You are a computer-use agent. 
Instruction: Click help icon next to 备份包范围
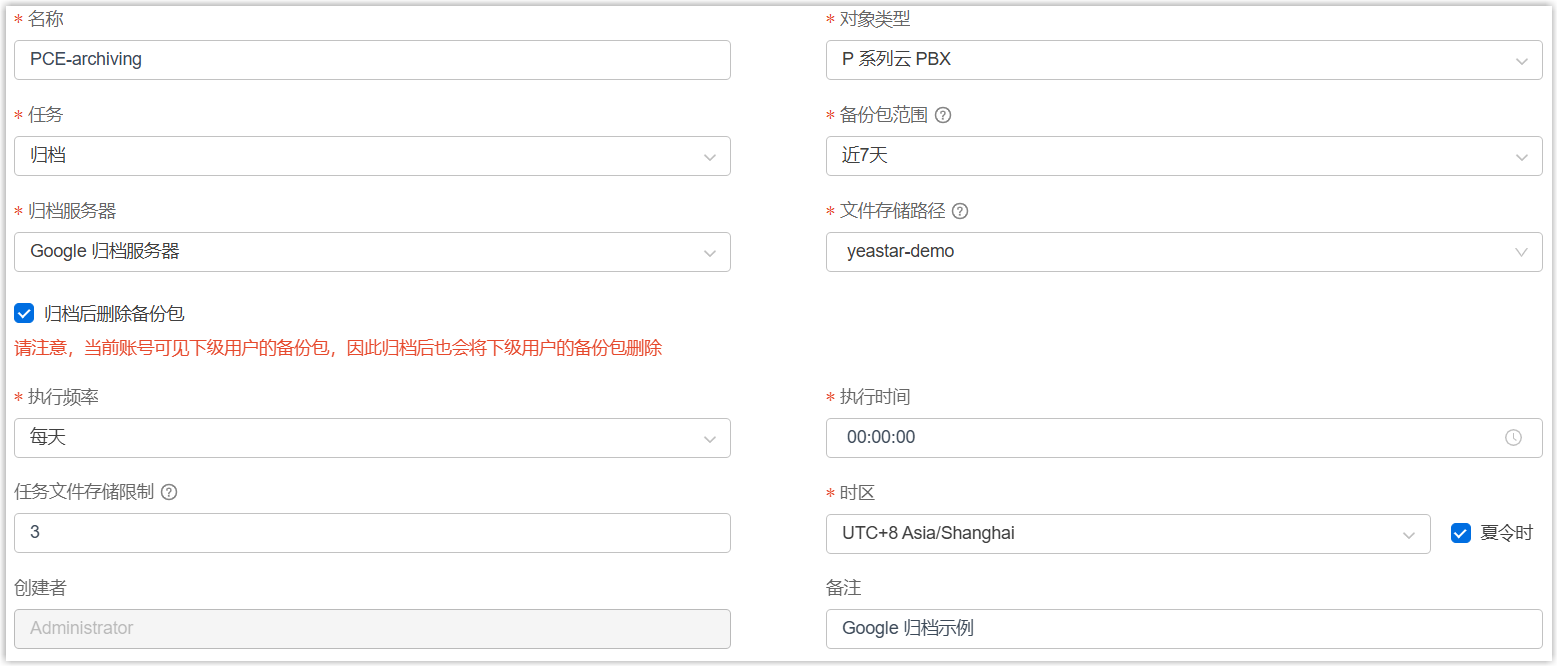942,115
